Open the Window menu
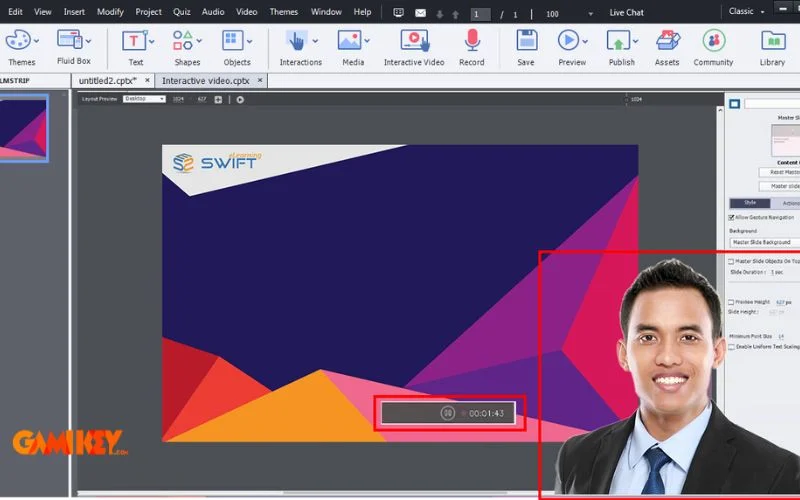Viewport: 800px width, 500px height. click(326, 11)
